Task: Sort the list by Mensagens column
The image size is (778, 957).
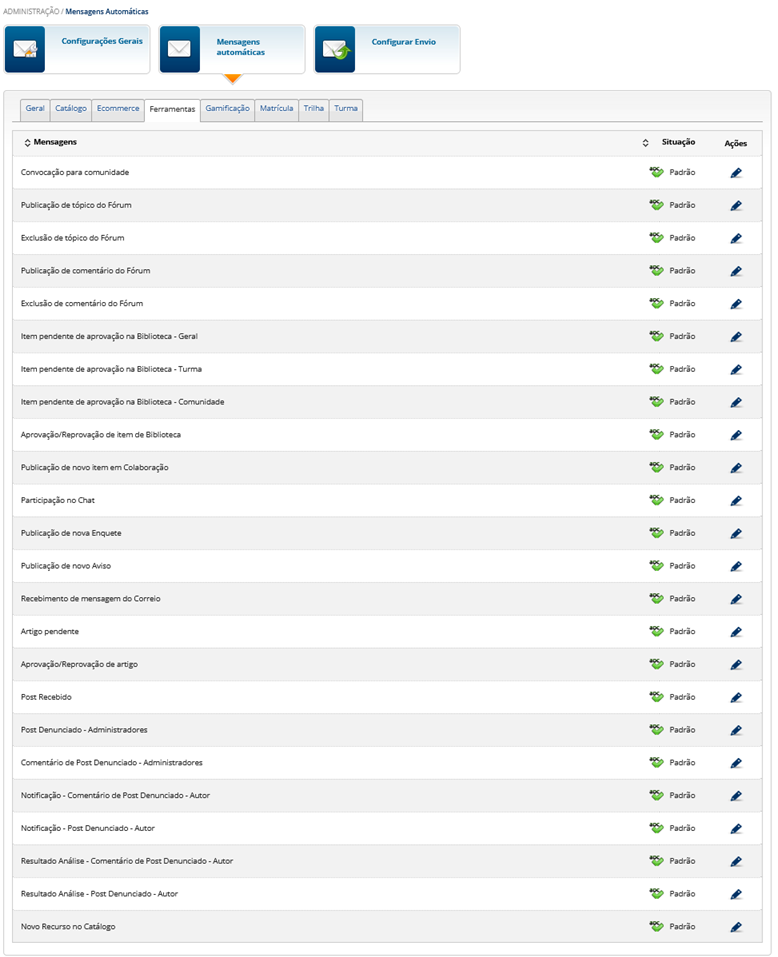Action: (x=28, y=143)
